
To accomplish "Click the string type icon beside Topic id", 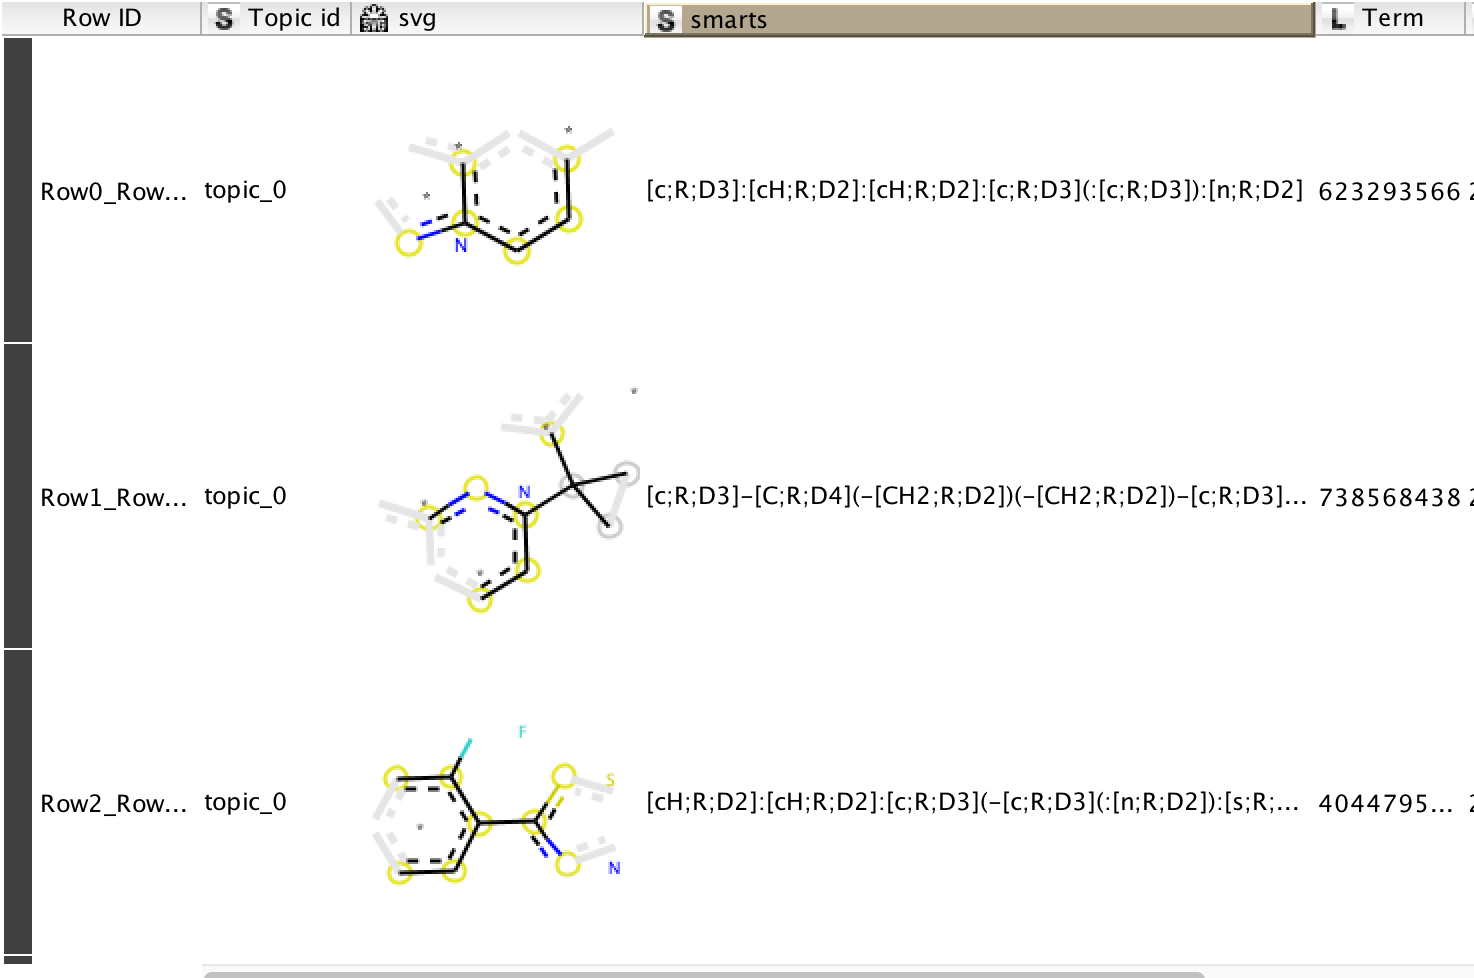I will point(224,16).
